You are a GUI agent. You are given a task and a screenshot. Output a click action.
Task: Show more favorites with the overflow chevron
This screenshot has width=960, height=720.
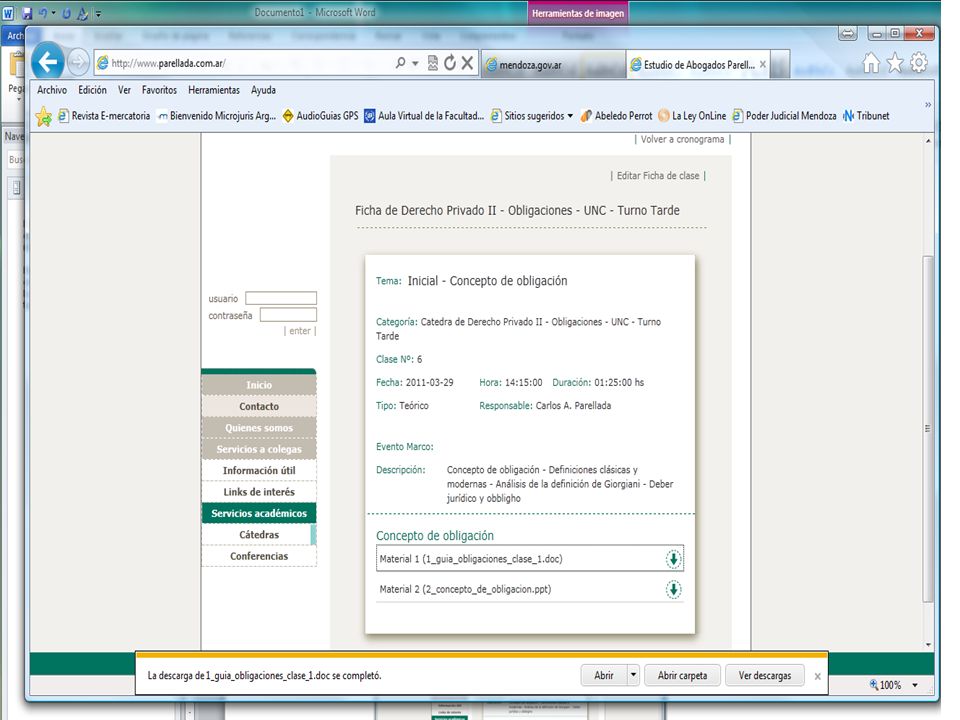(928, 105)
